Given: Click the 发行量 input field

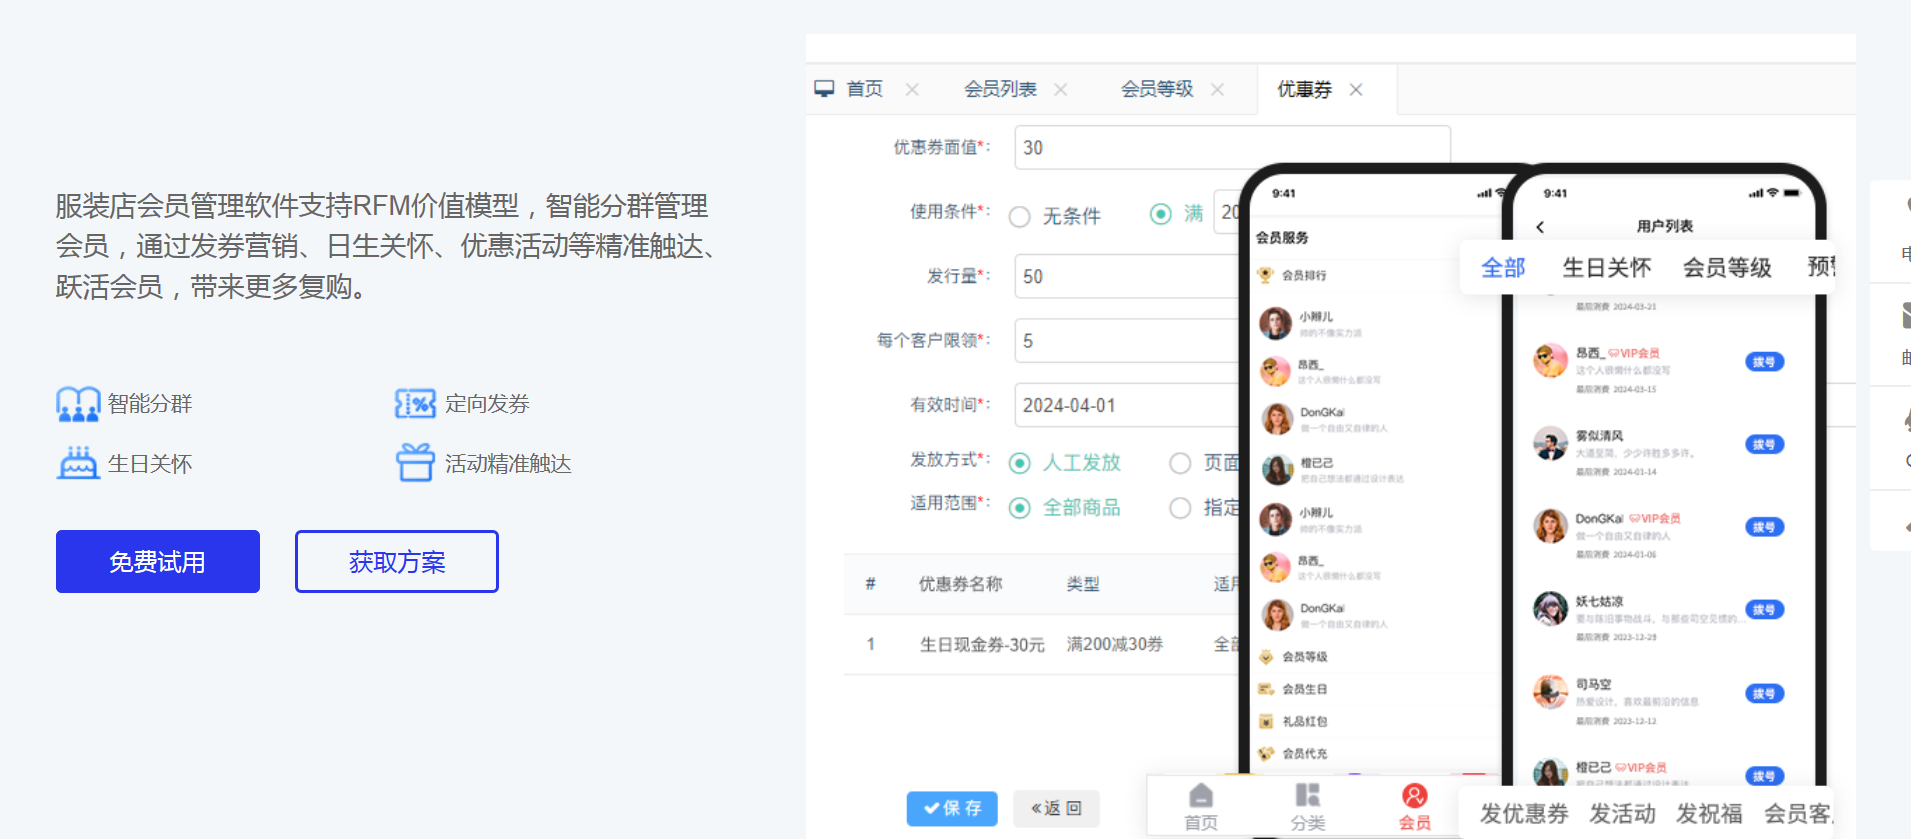Looking at the screenshot, I should 1127,276.
